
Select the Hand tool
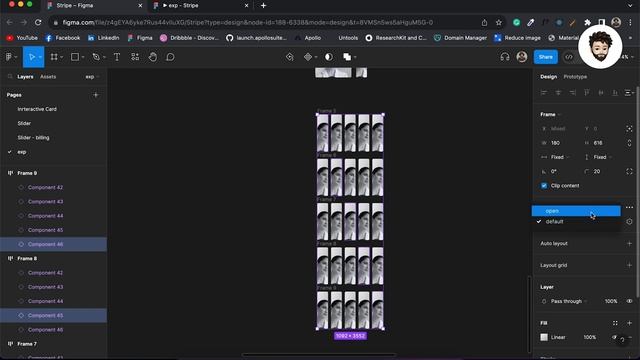[153, 57]
